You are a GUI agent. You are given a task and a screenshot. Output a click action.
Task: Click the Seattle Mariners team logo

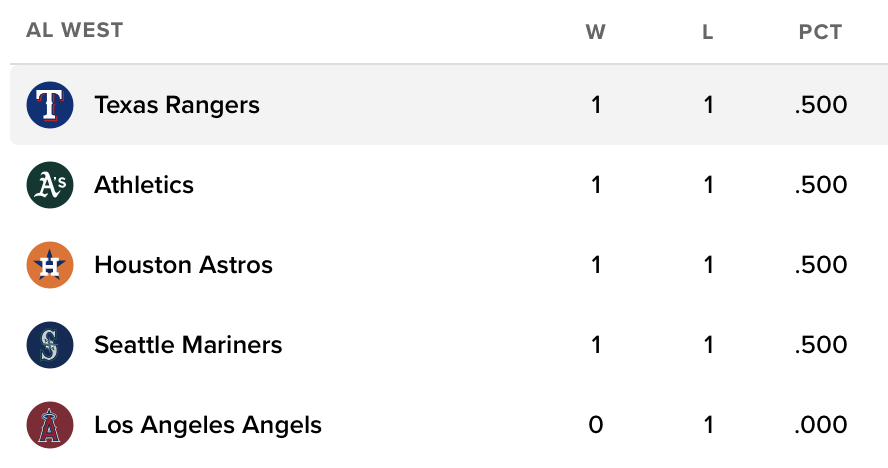tap(50, 345)
